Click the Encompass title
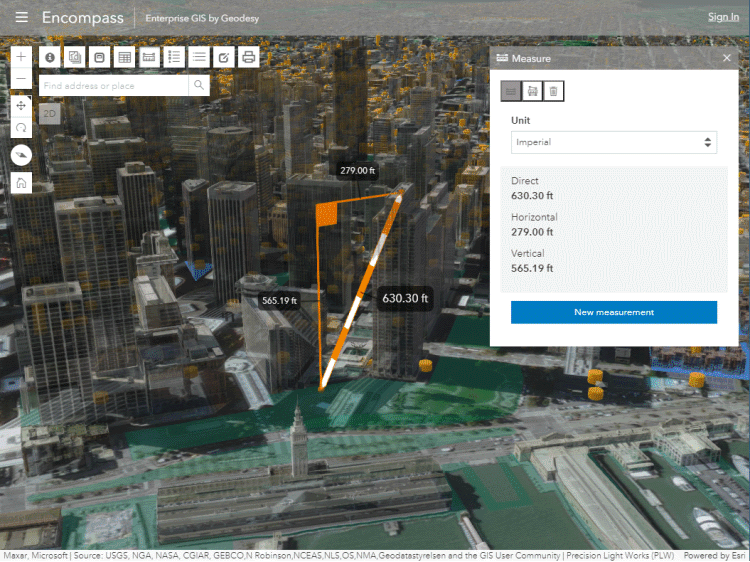Image resolution: width=750 pixels, height=562 pixels. (83, 18)
